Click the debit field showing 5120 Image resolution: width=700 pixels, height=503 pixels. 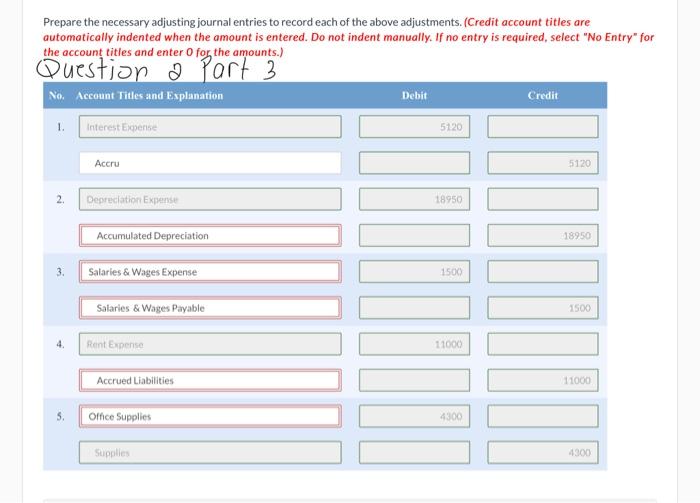[x=414, y=127]
